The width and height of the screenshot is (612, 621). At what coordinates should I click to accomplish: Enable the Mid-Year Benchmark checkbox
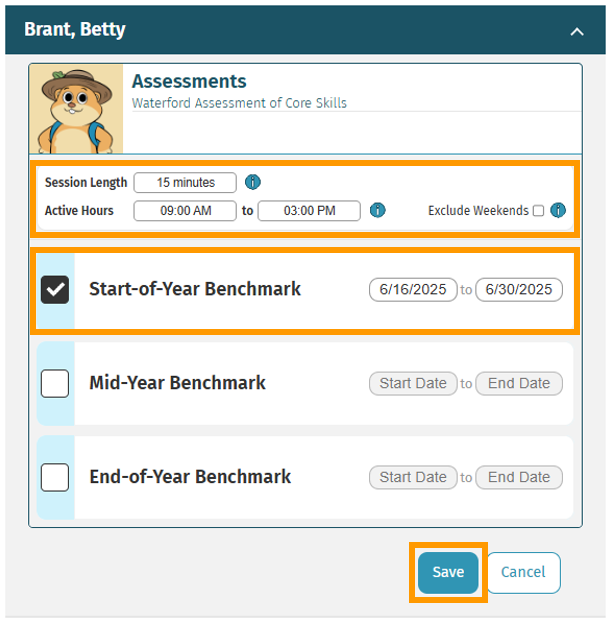(x=55, y=383)
